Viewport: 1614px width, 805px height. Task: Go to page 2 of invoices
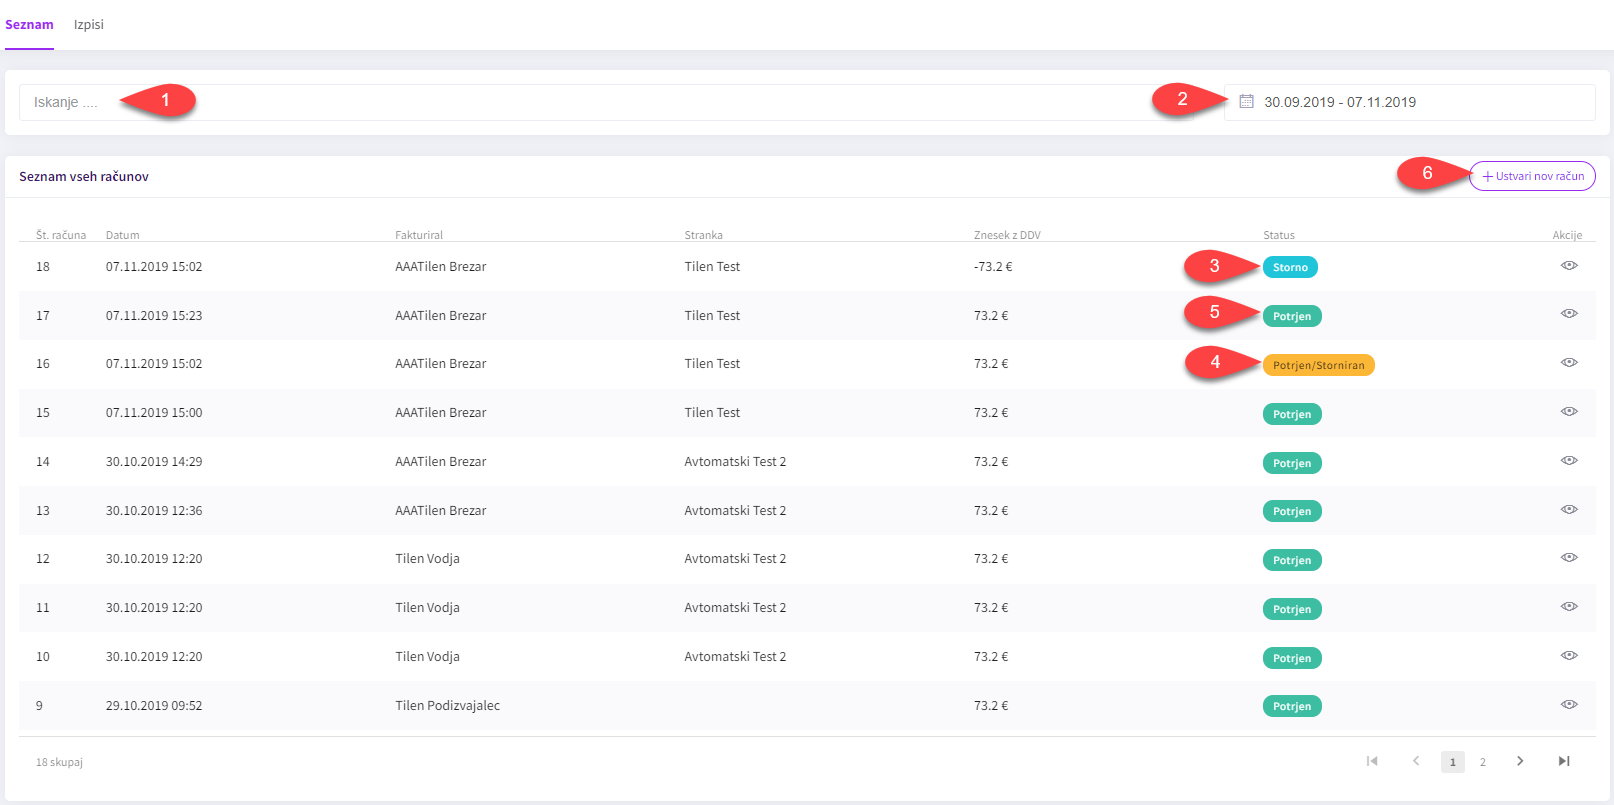(1482, 763)
